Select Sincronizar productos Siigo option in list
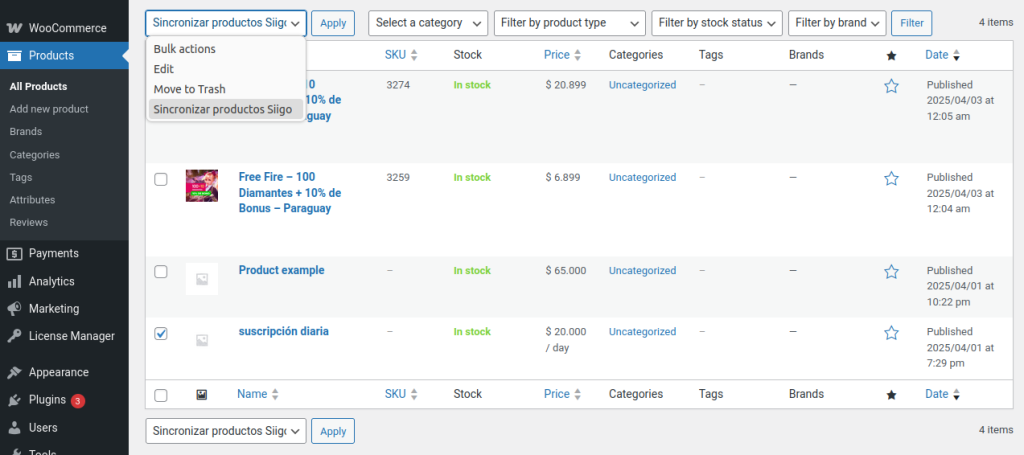 [x=226, y=110]
